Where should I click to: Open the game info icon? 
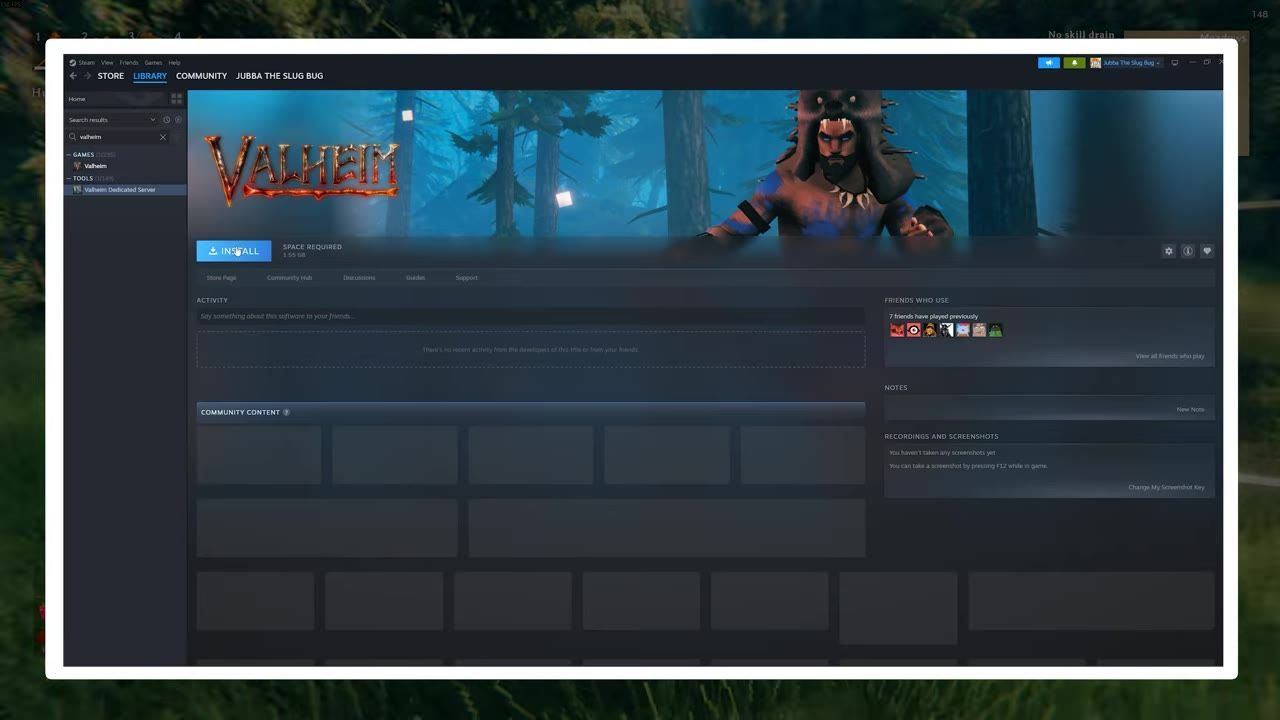1188,251
